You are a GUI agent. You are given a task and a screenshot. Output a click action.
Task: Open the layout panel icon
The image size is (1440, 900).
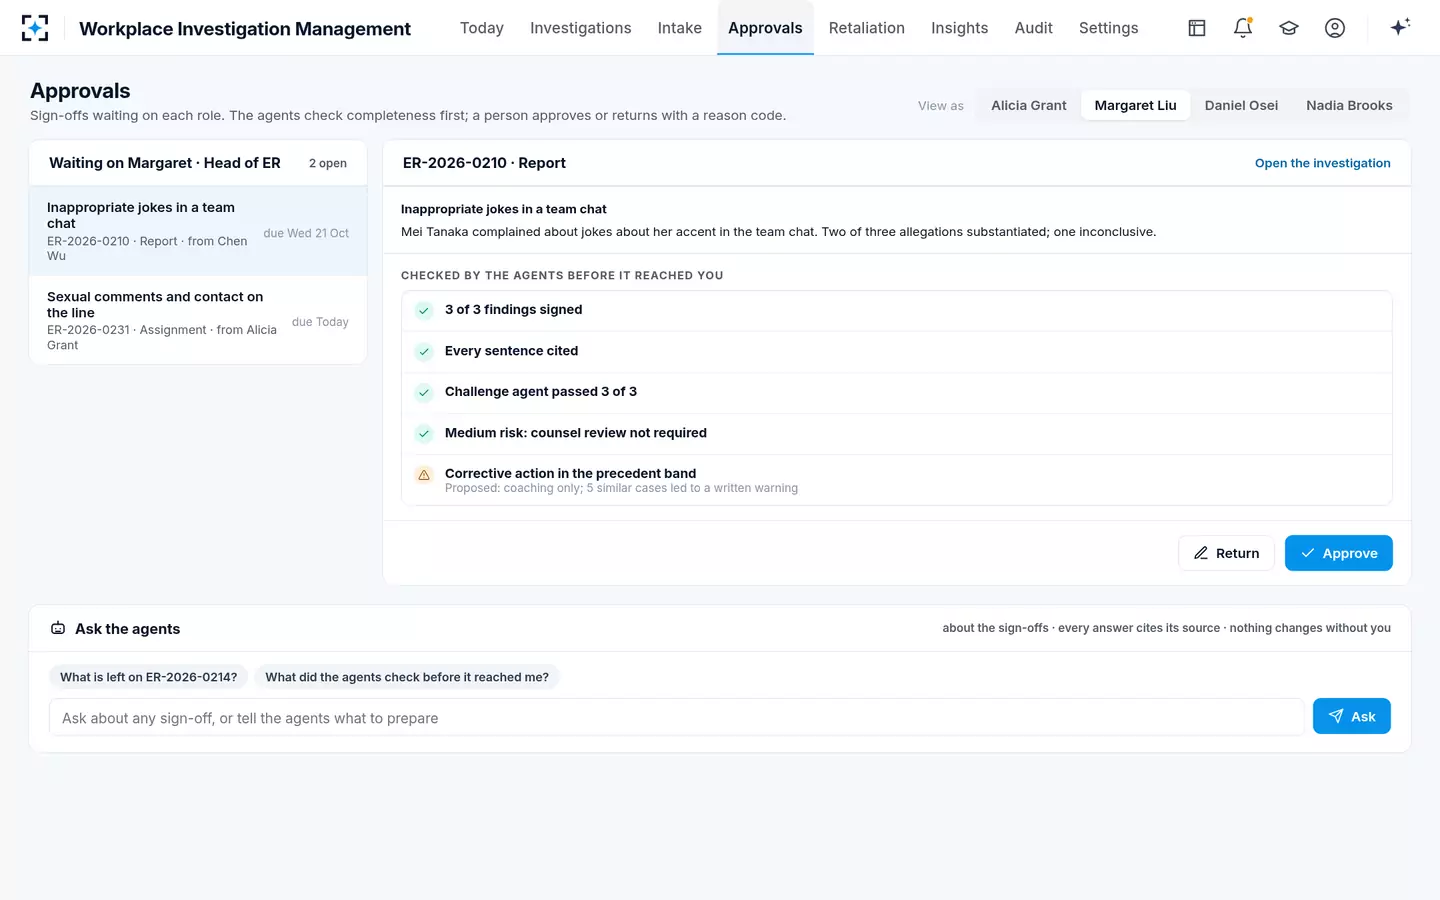(x=1197, y=28)
